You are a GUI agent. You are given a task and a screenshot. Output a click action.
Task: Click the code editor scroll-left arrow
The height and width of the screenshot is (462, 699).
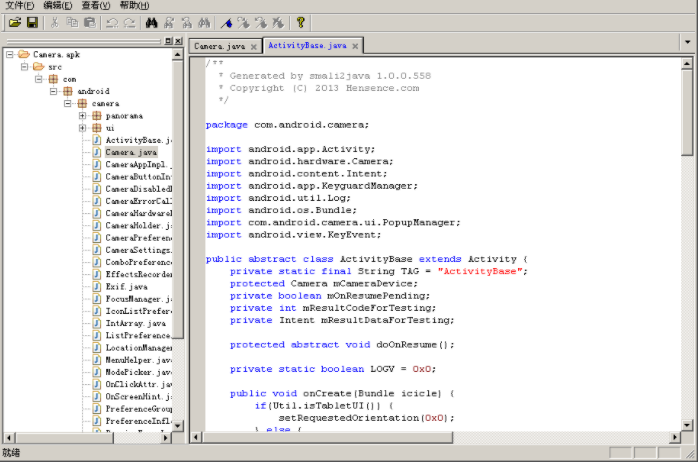click(x=196, y=437)
